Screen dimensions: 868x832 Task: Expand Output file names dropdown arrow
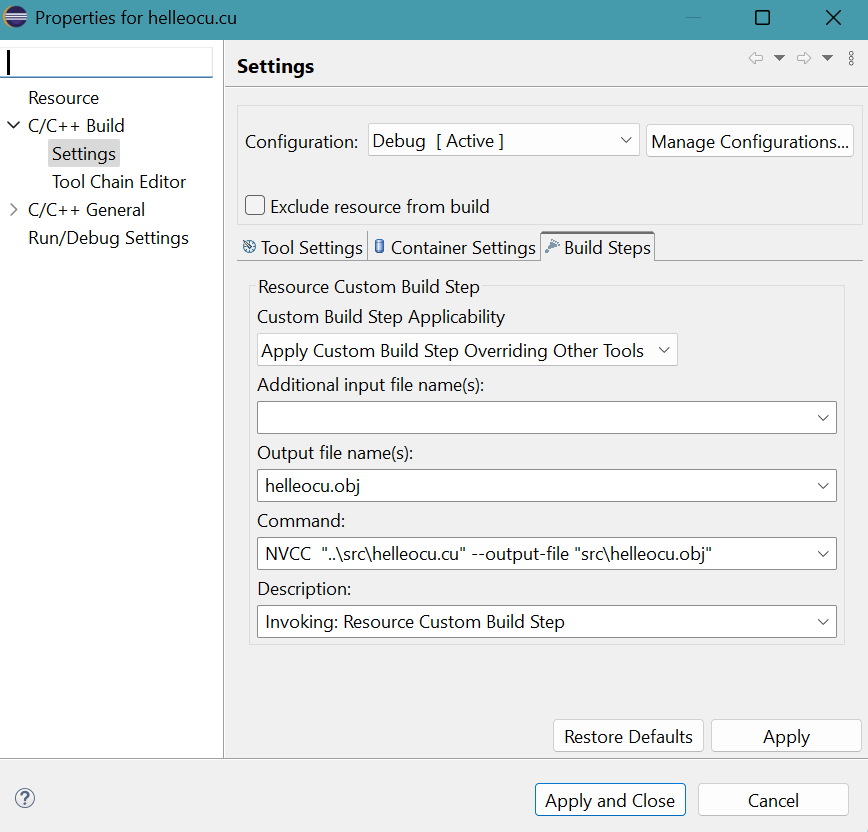tap(823, 486)
